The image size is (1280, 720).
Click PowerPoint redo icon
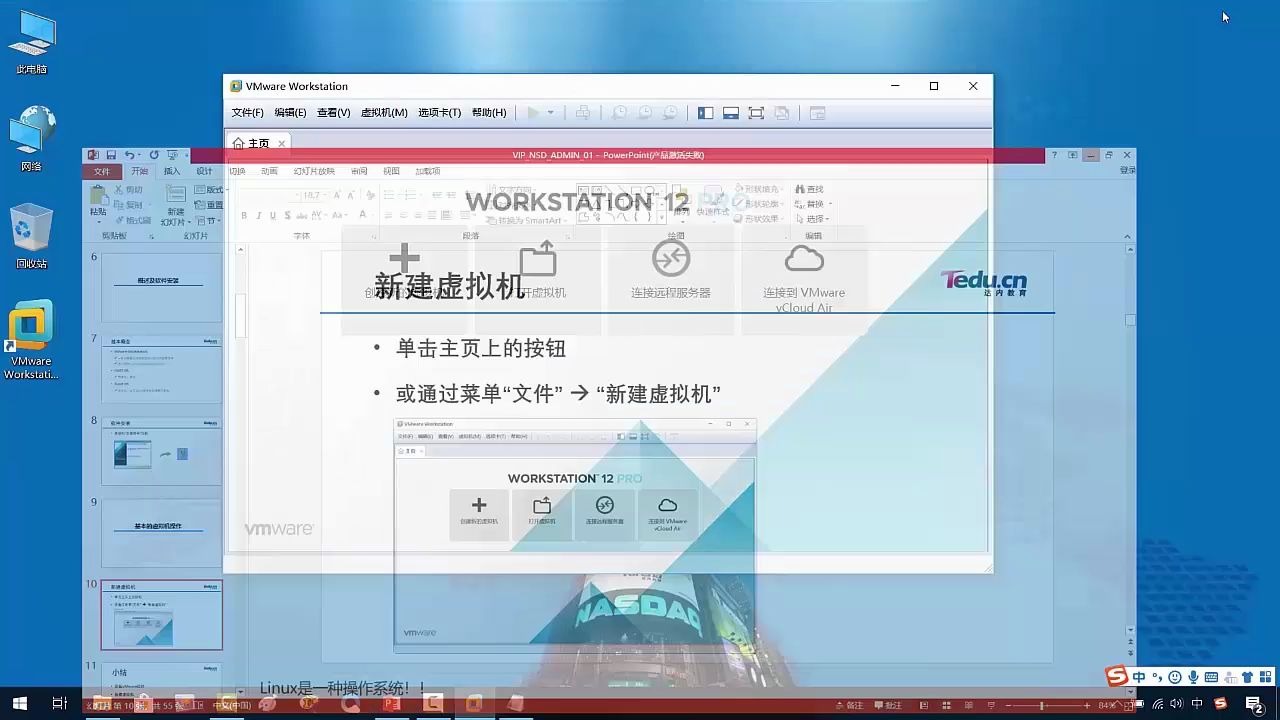(154, 155)
